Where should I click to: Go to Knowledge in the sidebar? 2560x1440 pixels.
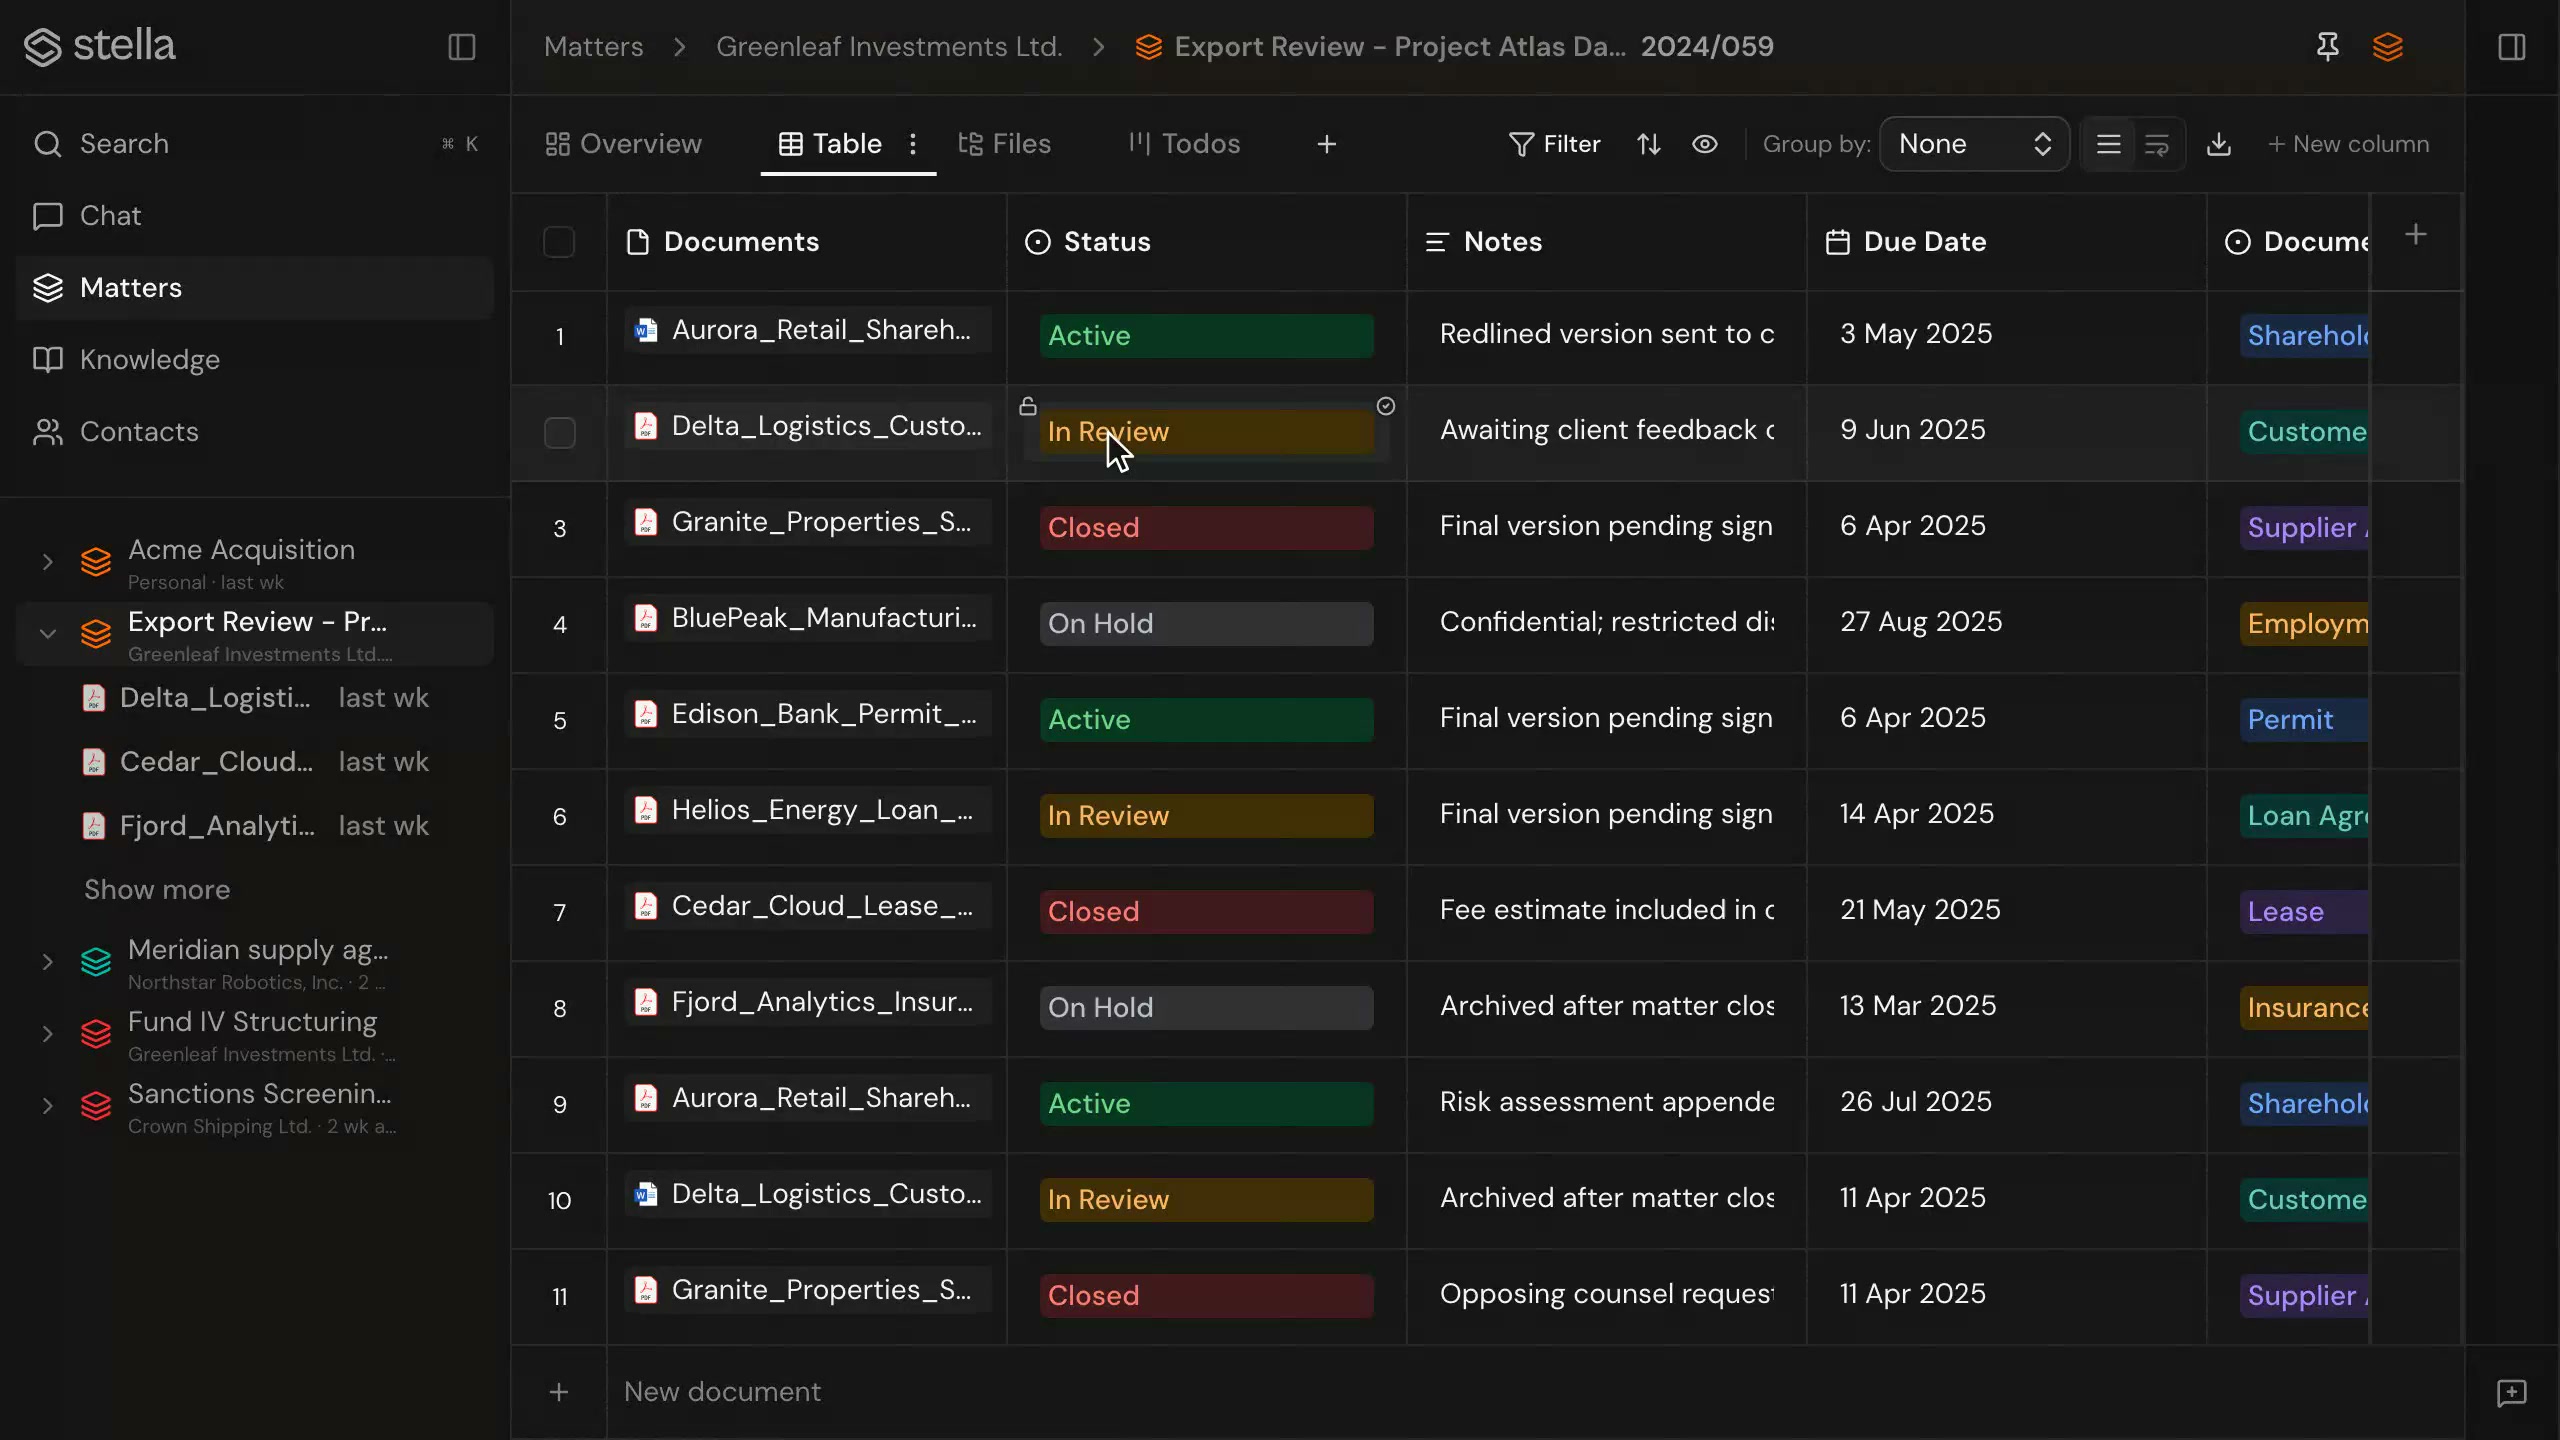tap(255, 360)
